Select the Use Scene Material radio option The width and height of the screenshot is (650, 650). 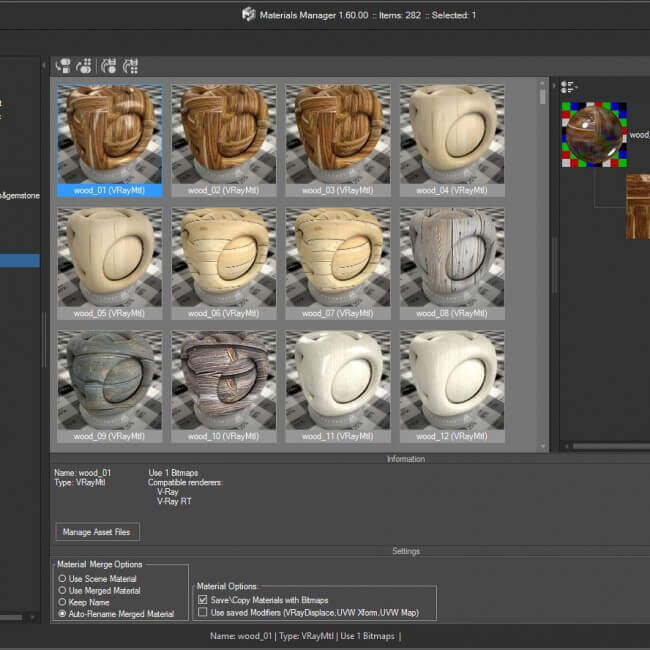(62, 579)
